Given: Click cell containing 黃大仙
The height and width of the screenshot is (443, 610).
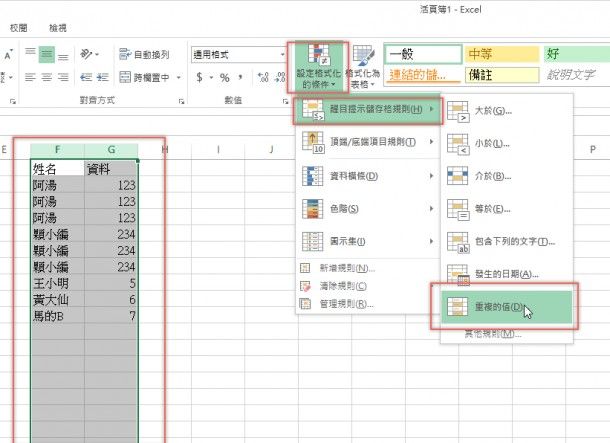Looking at the screenshot, I should tap(57, 299).
